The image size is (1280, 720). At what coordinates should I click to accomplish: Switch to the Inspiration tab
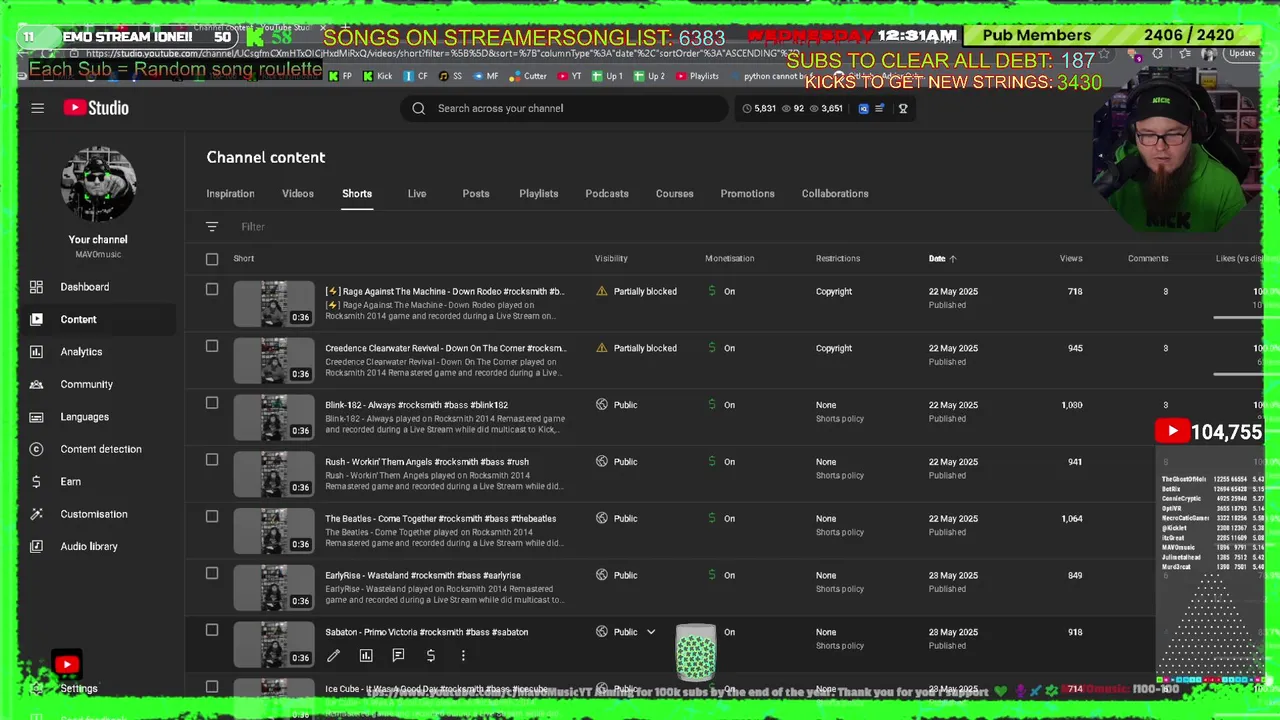pyautogui.click(x=230, y=194)
